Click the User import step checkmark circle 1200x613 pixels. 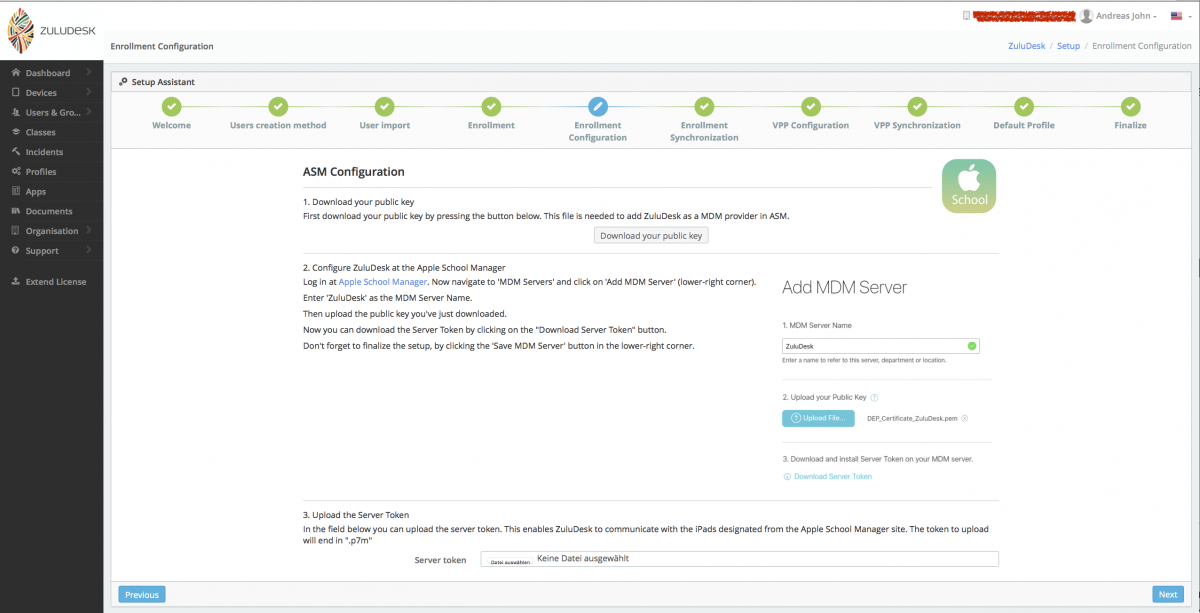[384, 106]
